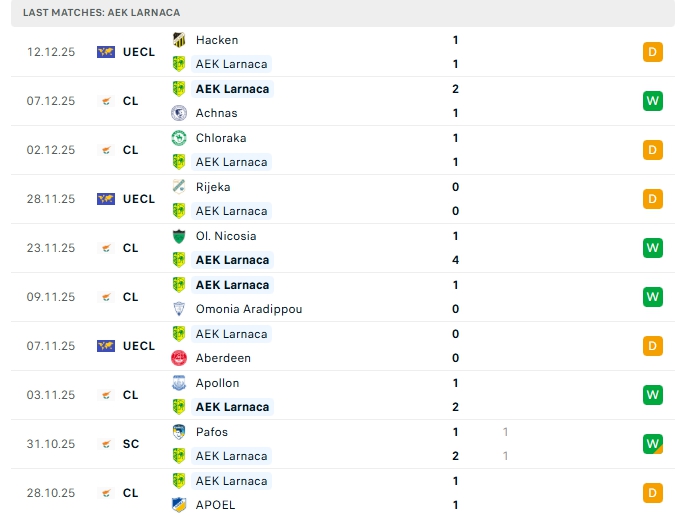Select the green W badge for 07.12.25 match
This screenshot has width=686, height=516.
(x=653, y=101)
